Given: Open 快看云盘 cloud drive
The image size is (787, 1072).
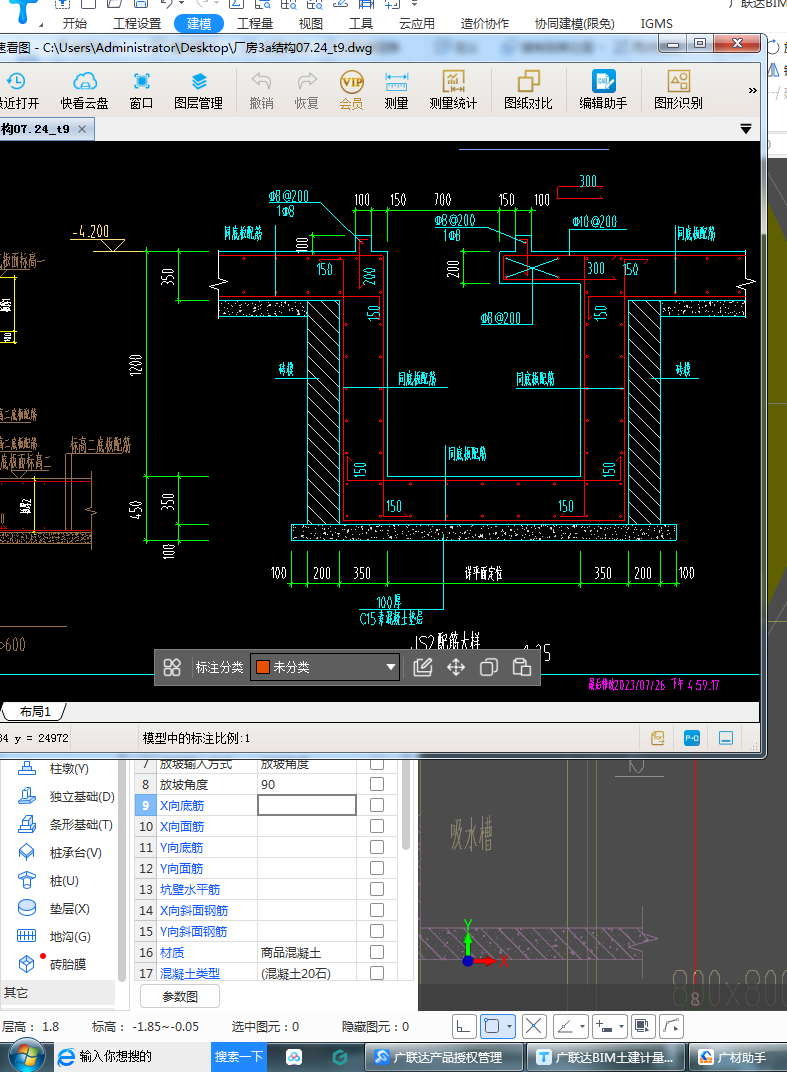Looking at the screenshot, I should click(84, 91).
